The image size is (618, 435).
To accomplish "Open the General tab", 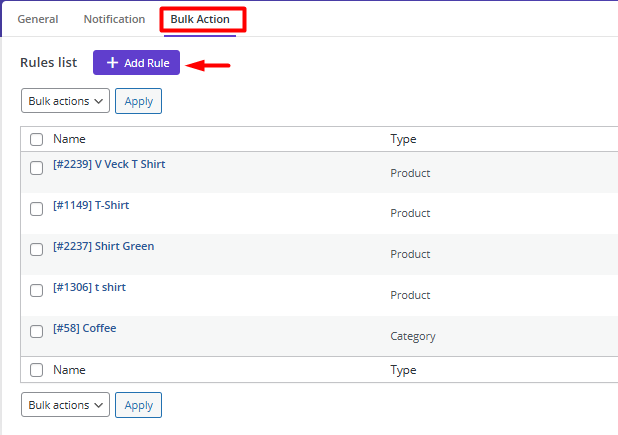I will [38, 19].
